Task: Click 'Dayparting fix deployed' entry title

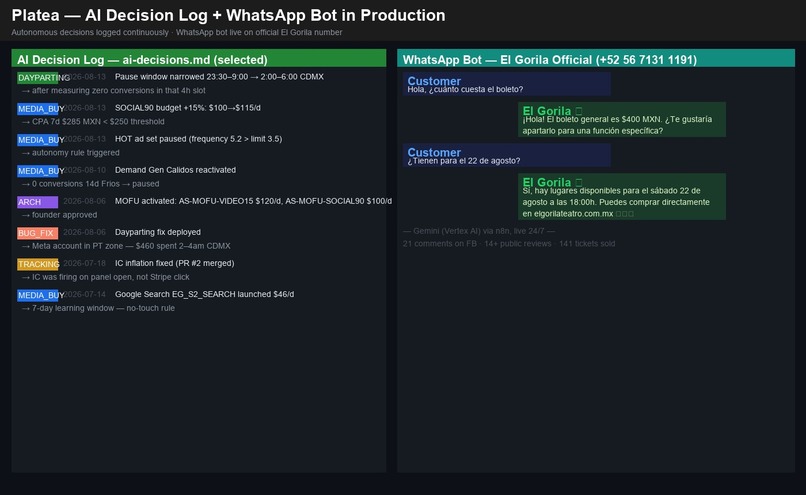Action: pos(158,232)
